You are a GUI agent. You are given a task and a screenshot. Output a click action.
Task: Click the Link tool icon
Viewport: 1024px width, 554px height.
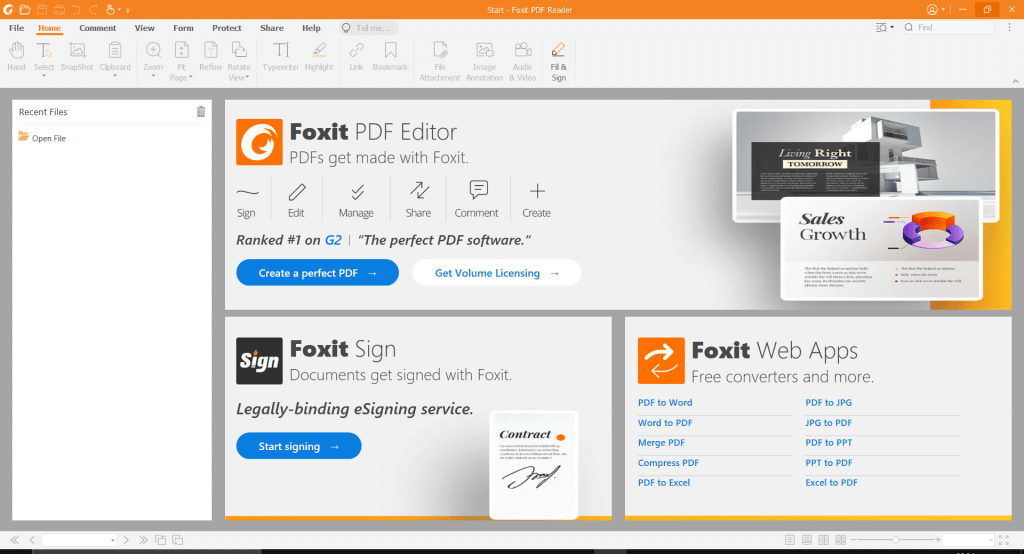tap(356, 51)
